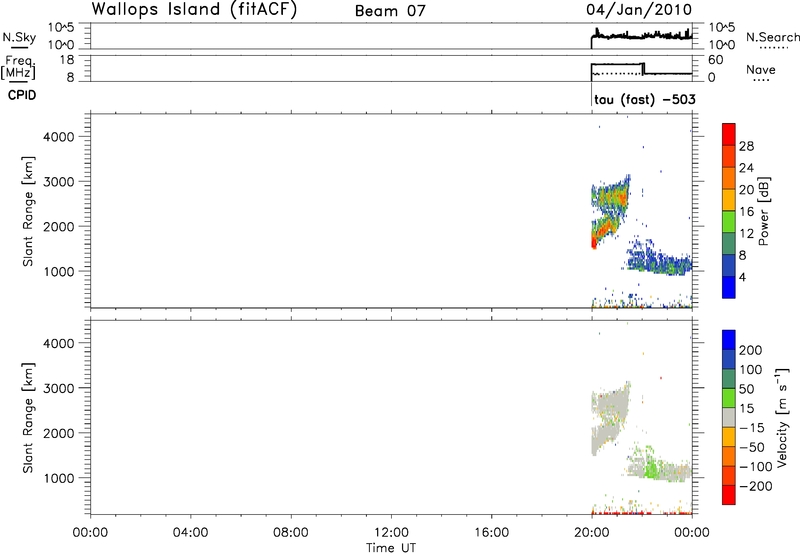Pick the Power colorbar segment between 20 and 24
The image size is (800, 554).
tap(729, 178)
